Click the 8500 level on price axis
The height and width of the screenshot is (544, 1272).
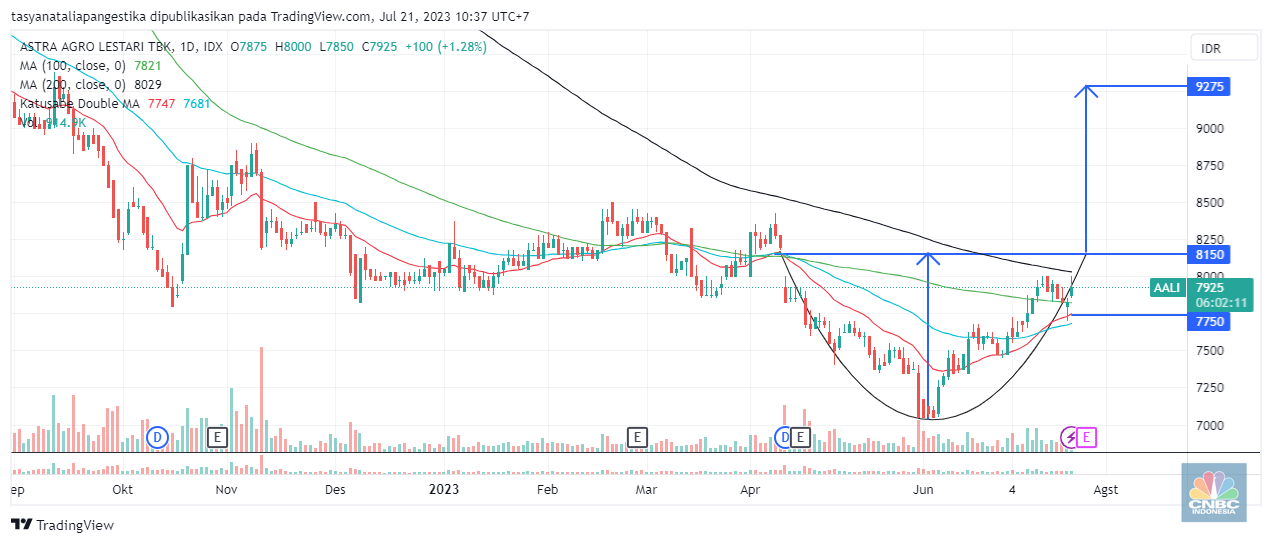(x=1210, y=202)
